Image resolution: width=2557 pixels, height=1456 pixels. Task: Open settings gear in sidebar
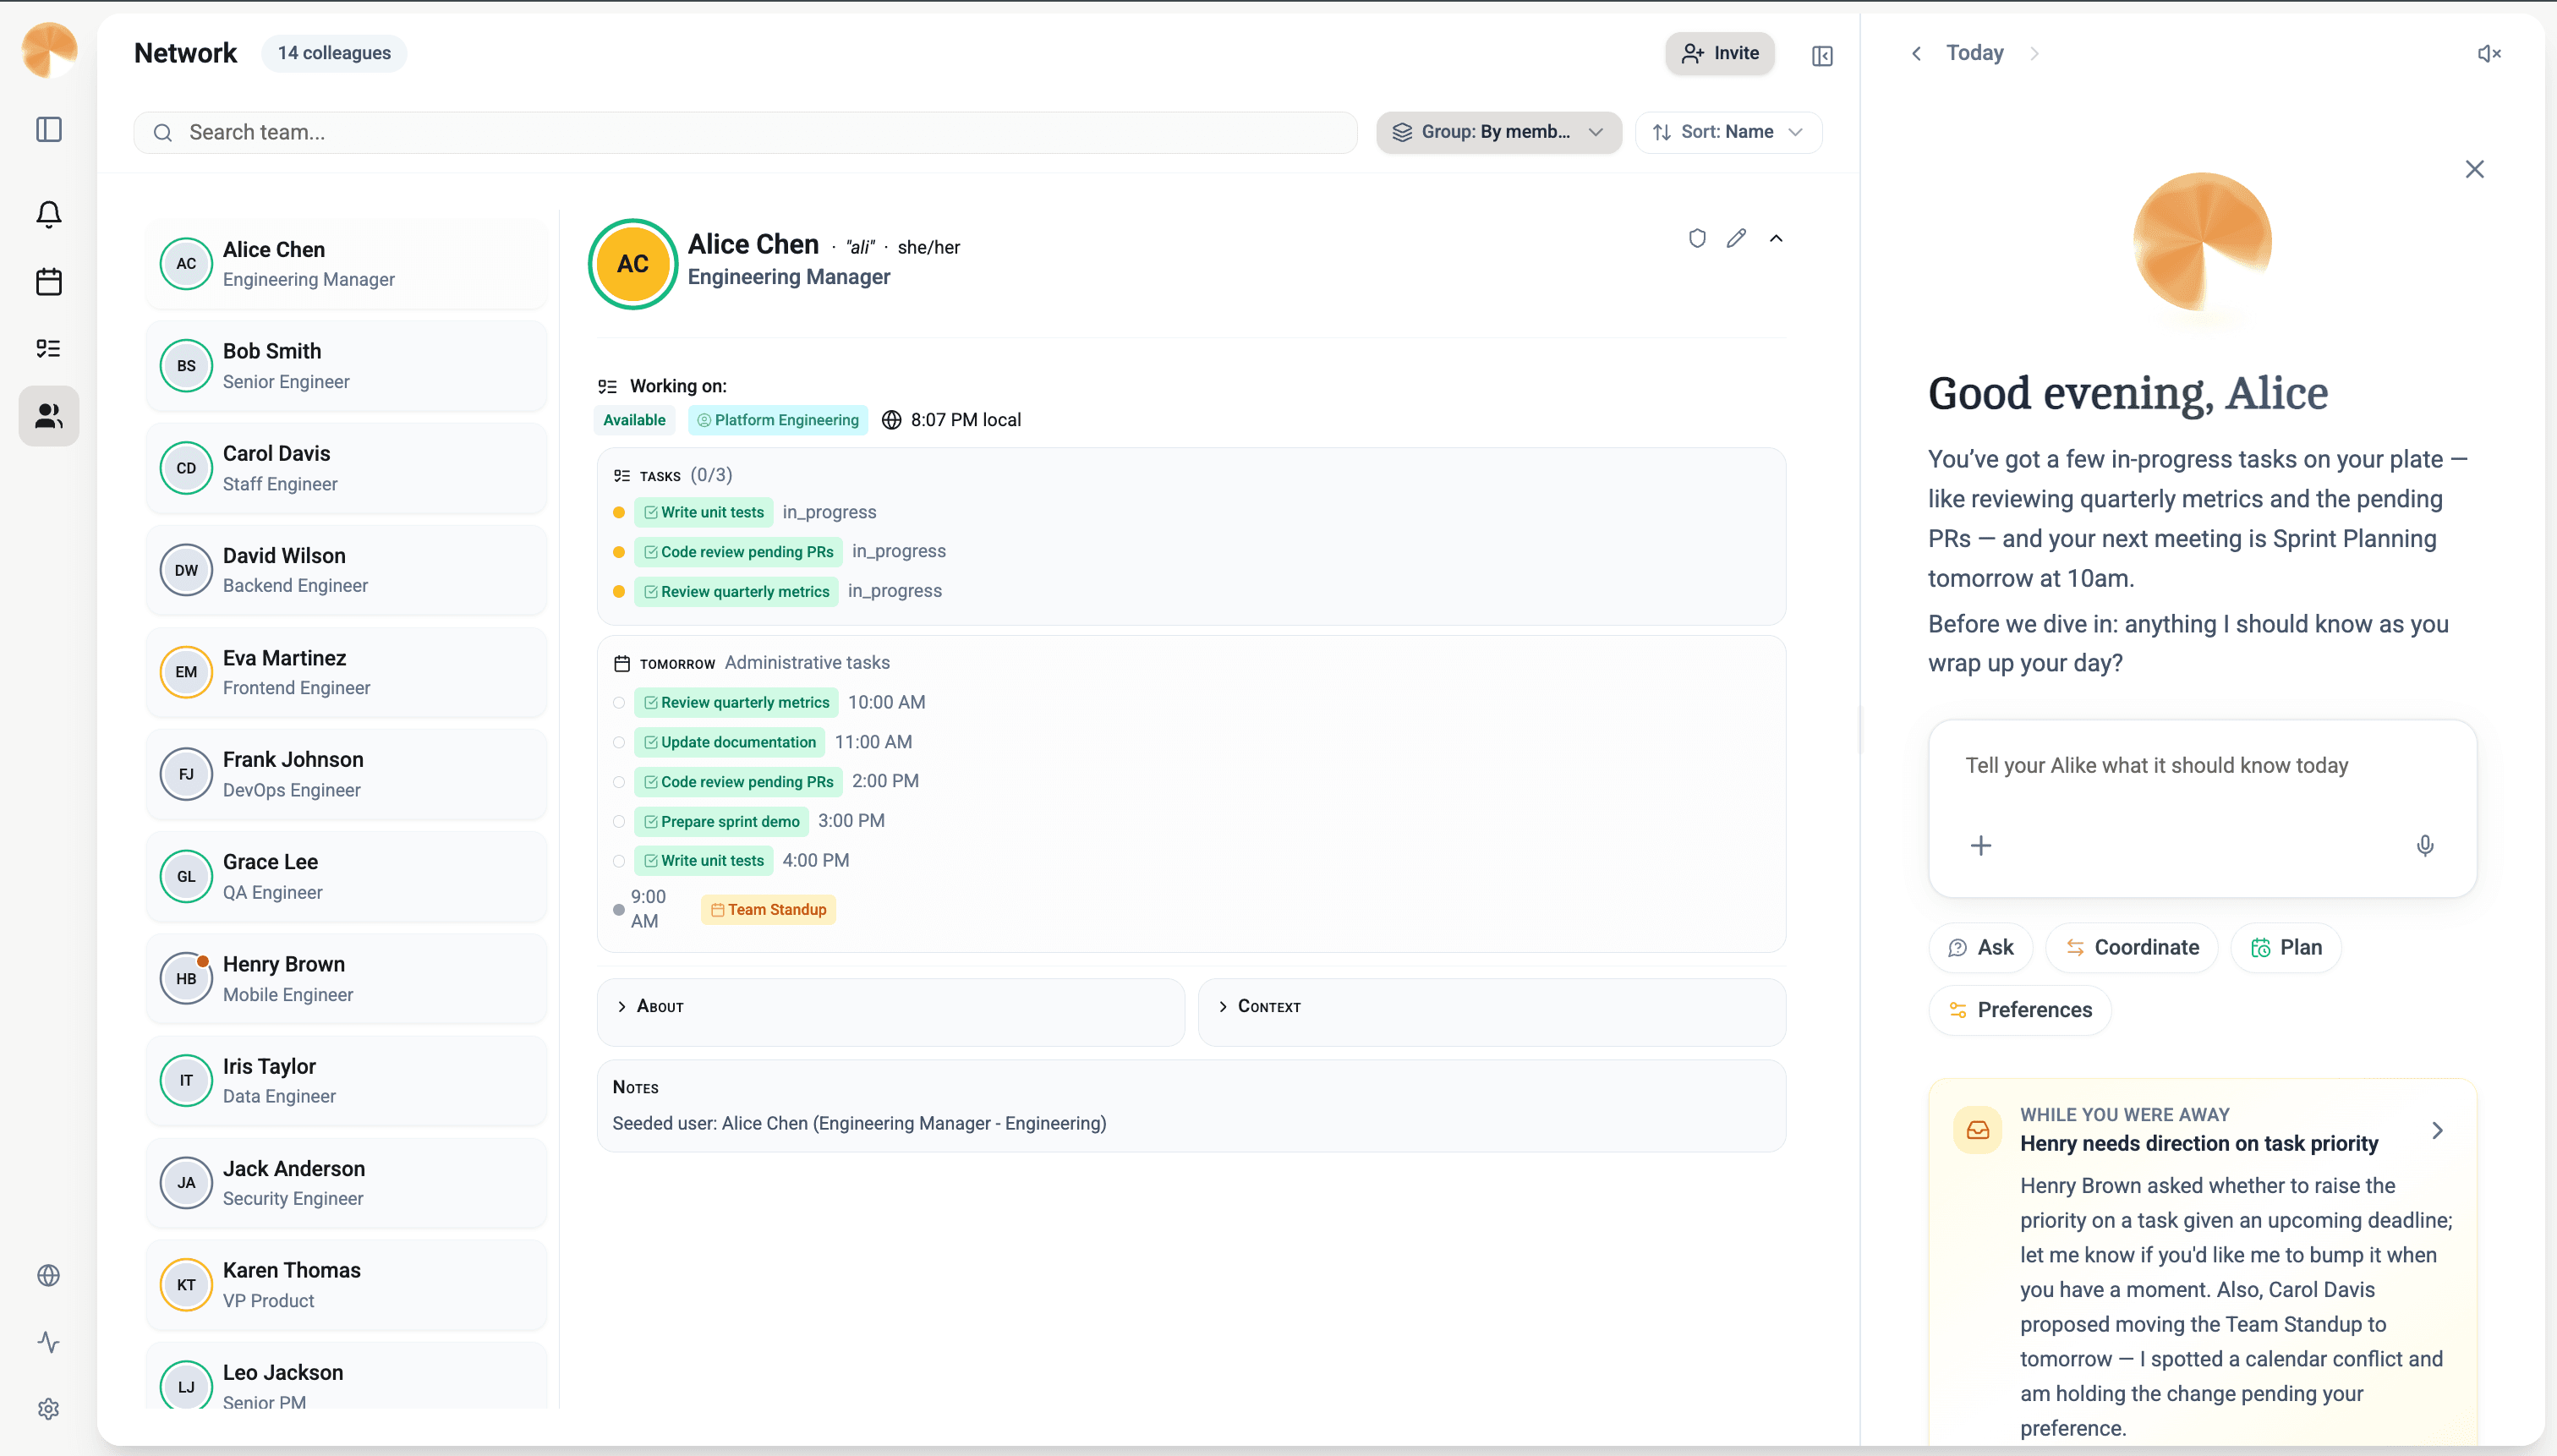(x=48, y=1409)
